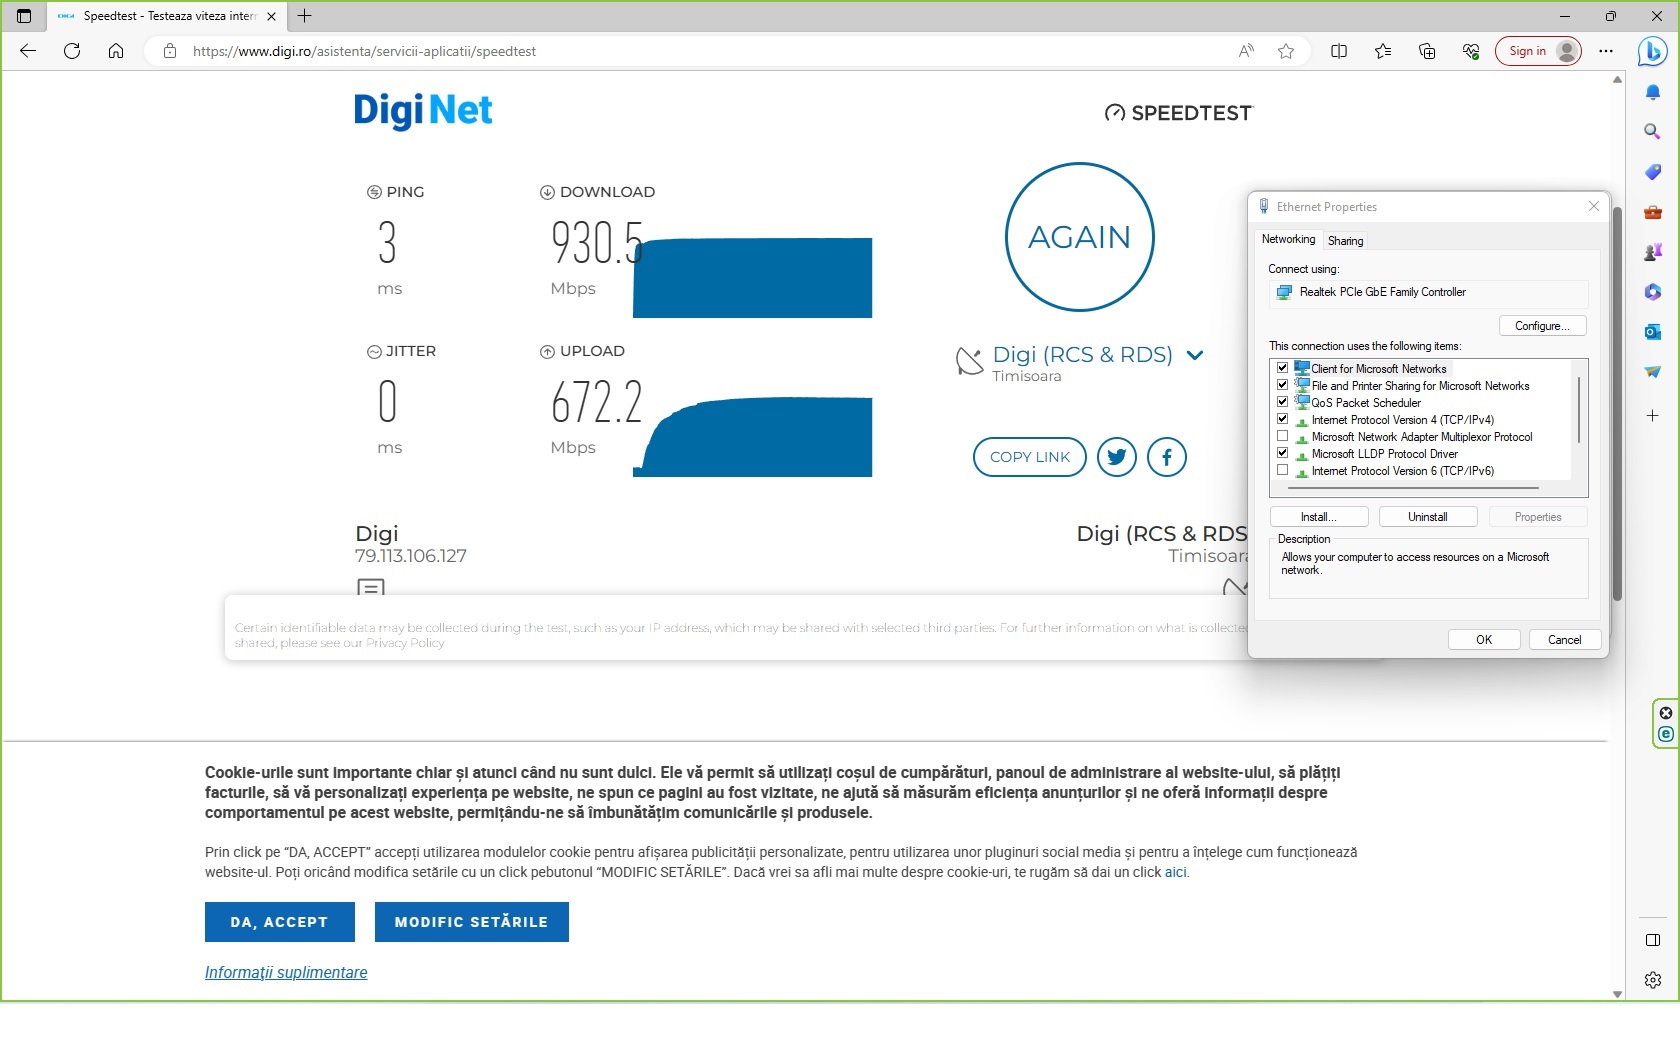Click the DigiNet logo
Image resolution: width=1680 pixels, height=1050 pixels.
(423, 110)
